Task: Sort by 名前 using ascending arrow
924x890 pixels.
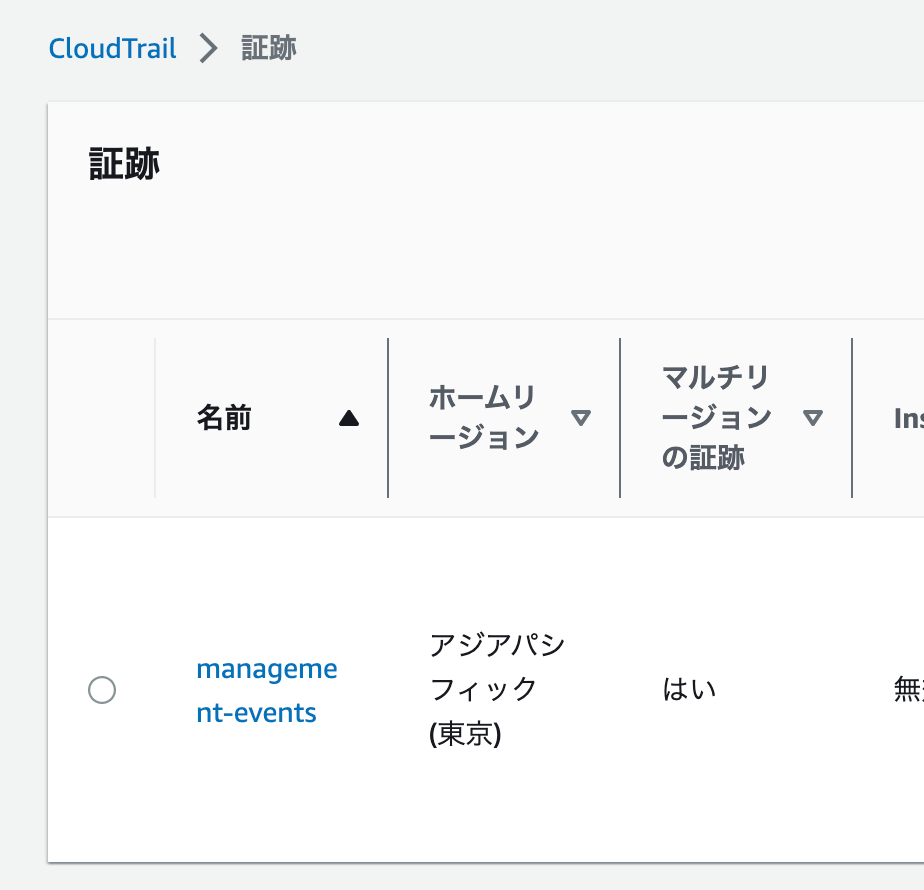Action: pyautogui.click(x=349, y=418)
